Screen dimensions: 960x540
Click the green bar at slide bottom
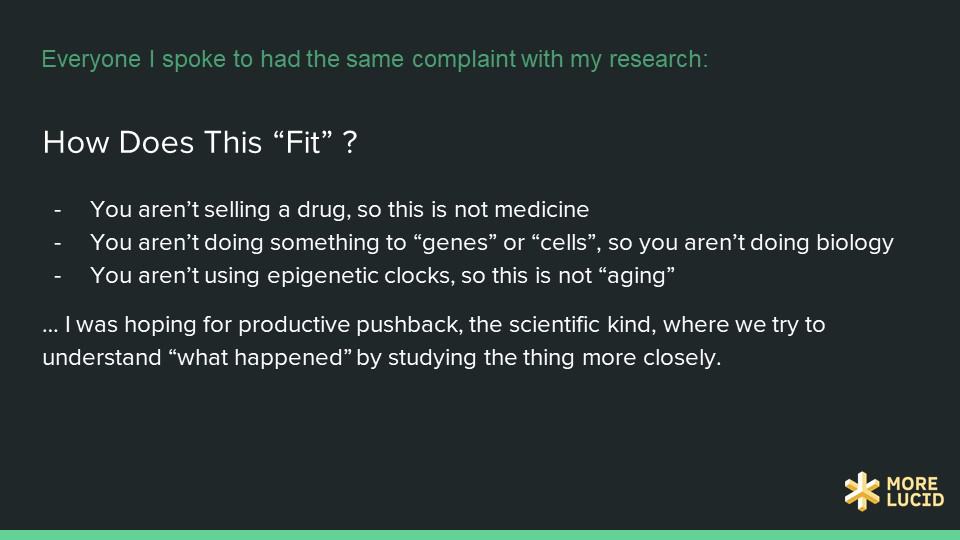480,534
